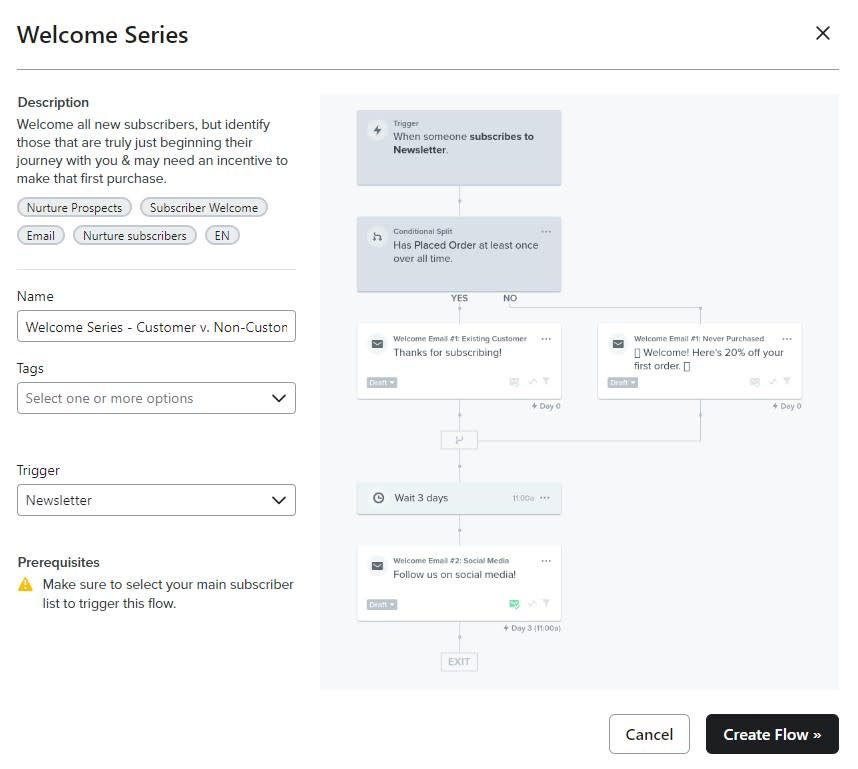
Task: Click the Never Purchased email envelope icon
Action: point(618,344)
